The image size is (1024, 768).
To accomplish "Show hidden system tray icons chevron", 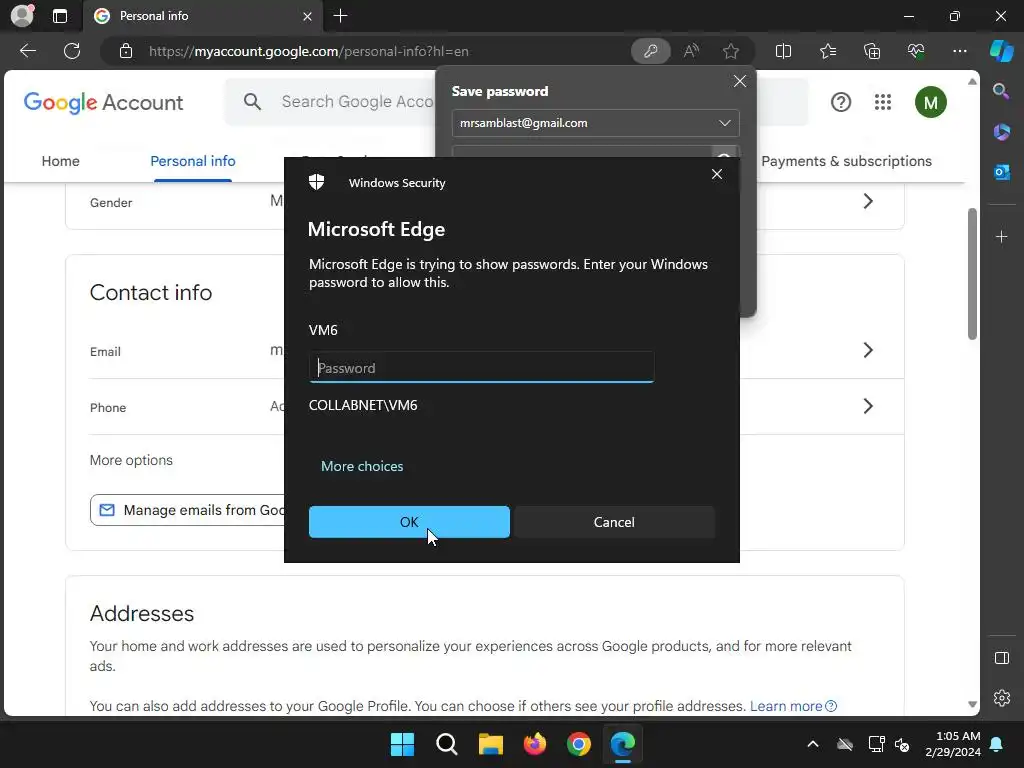I will [813, 744].
